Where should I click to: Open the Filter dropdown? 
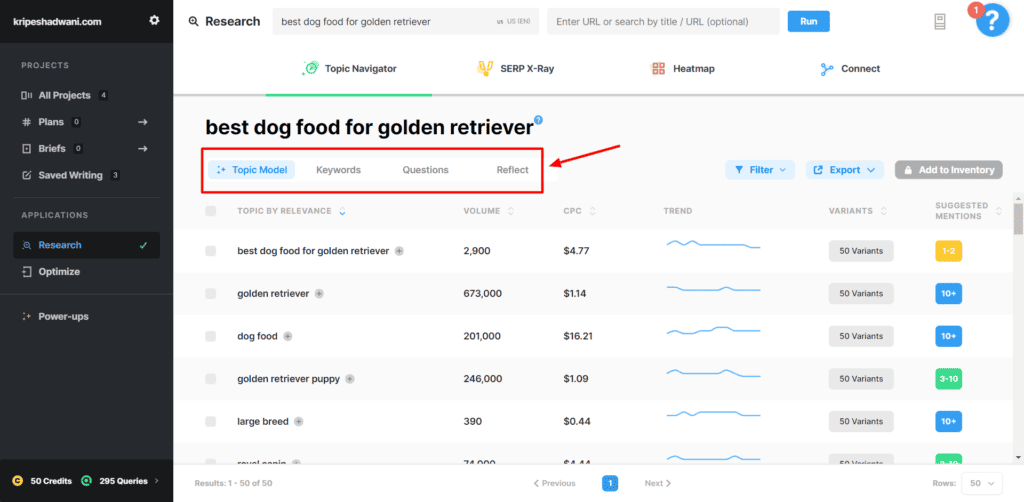click(x=760, y=170)
